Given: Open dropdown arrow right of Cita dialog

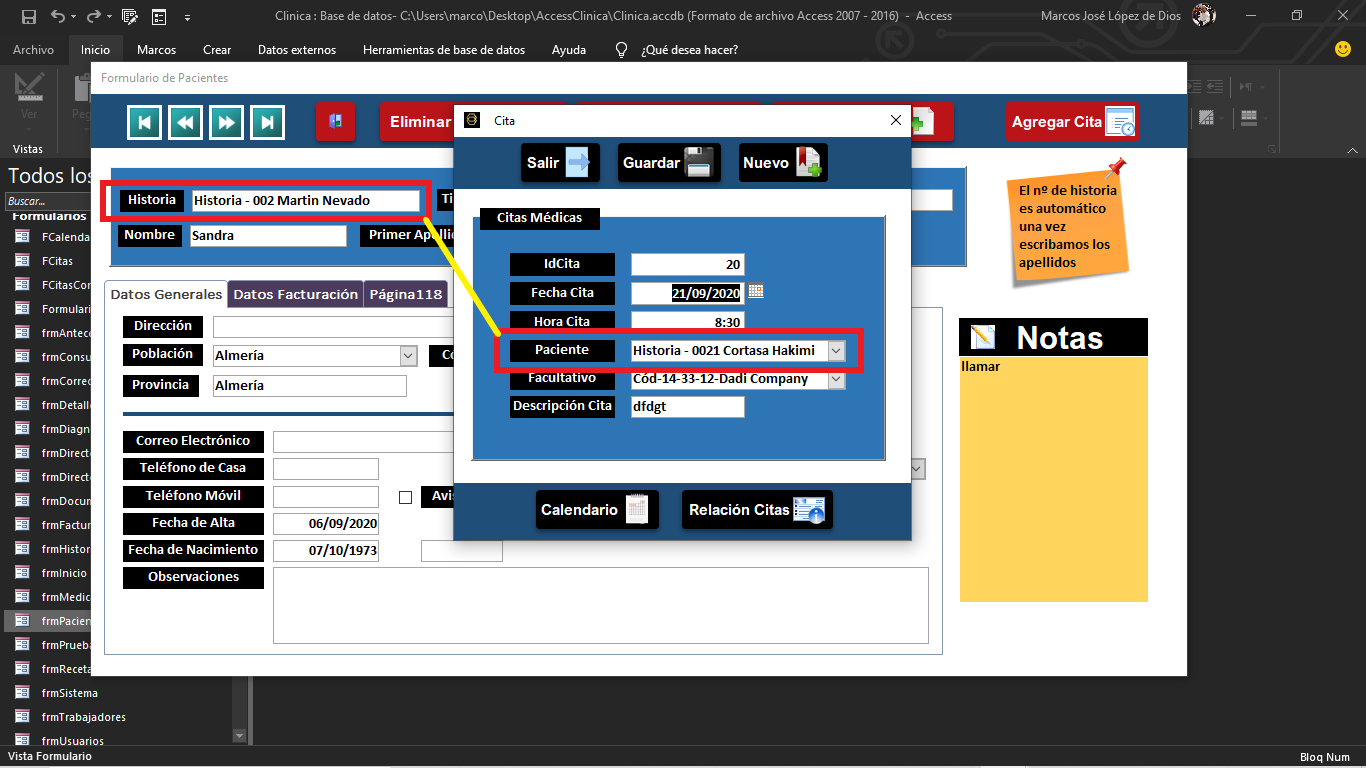Looking at the screenshot, I should click(918, 469).
